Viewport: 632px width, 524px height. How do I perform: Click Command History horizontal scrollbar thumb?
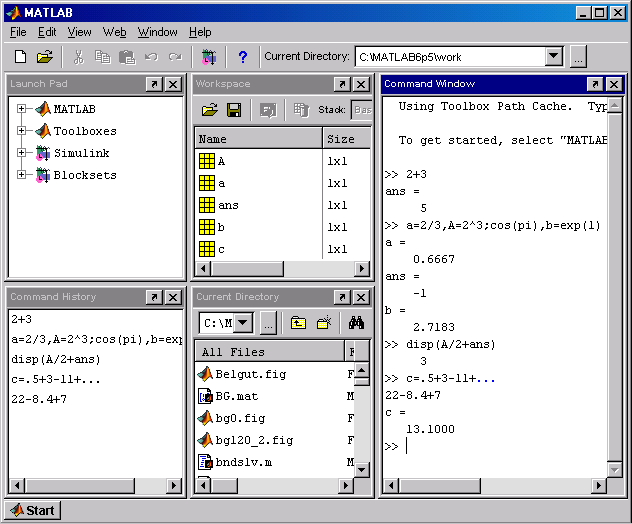coord(80,486)
